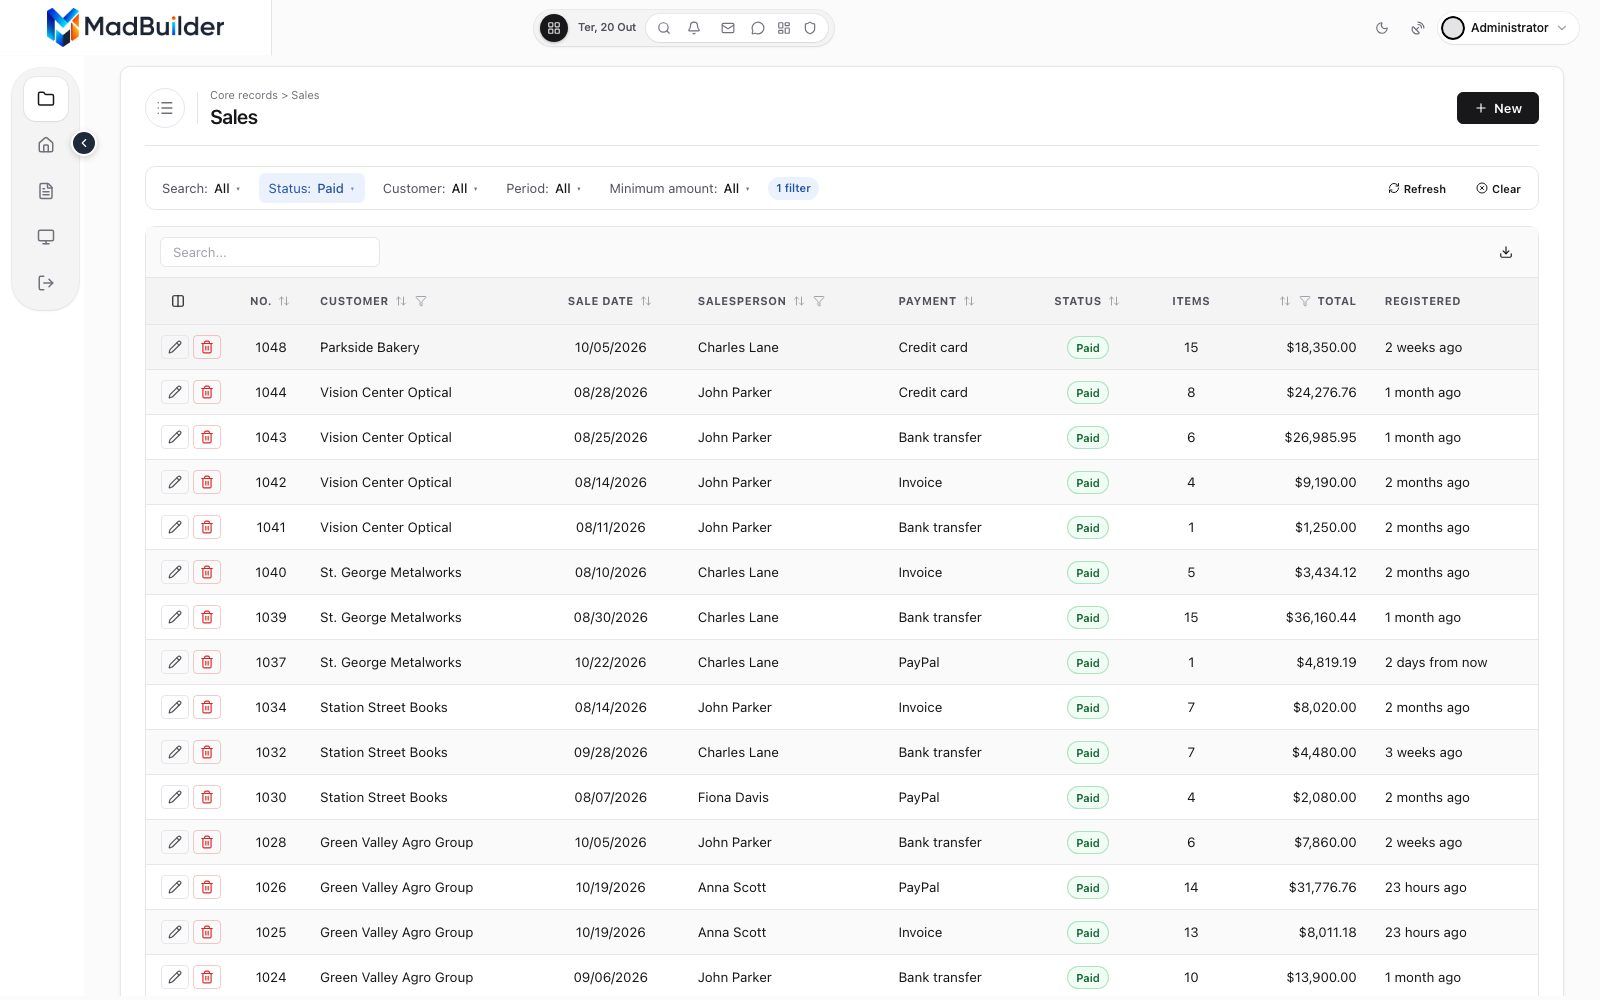Image resolution: width=1600 pixels, height=1000 pixels.
Task: Open the list menu icon beside Sales
Action: [x=165, y=108]
